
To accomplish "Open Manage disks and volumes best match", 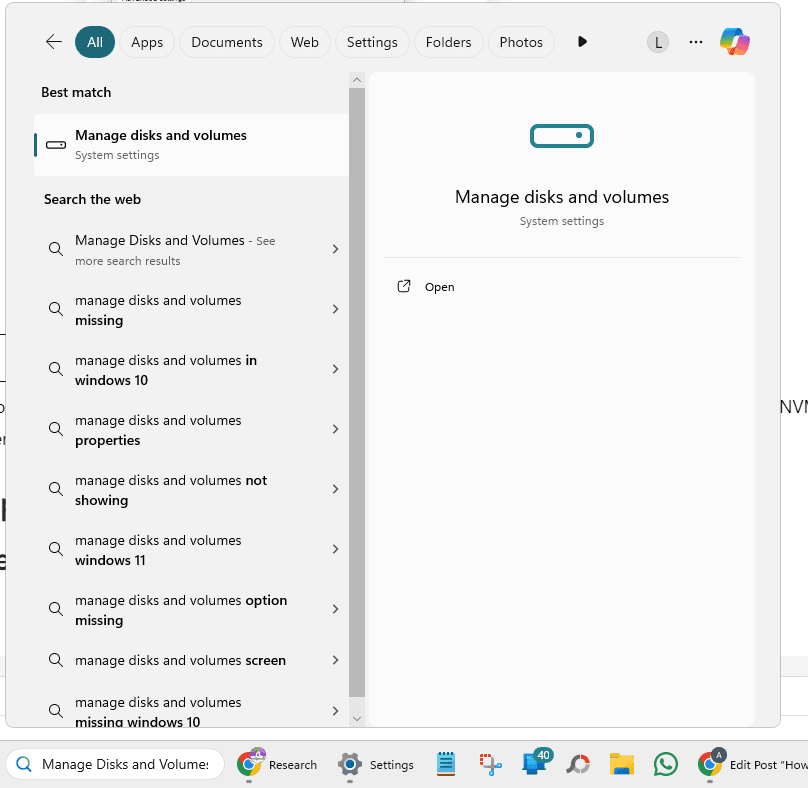I will click(191, 145).
